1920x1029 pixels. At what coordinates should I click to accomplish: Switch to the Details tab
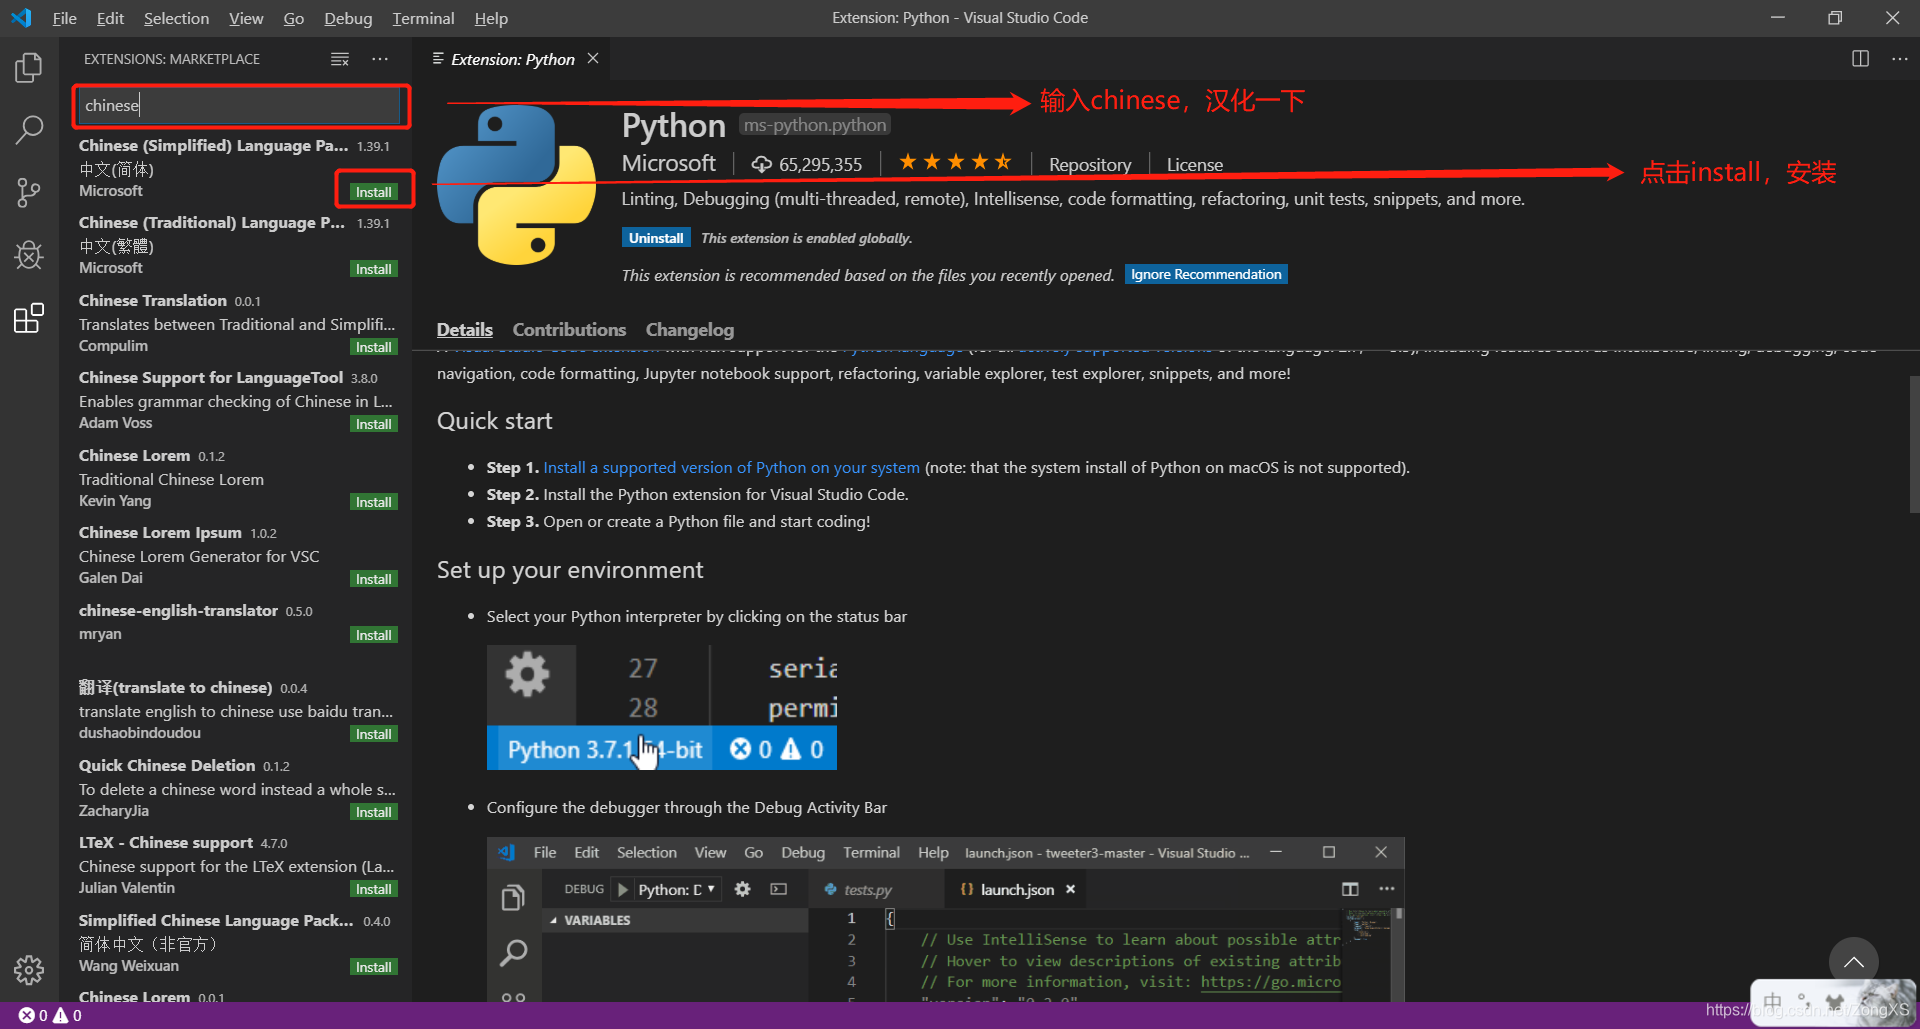click(465, 329)
